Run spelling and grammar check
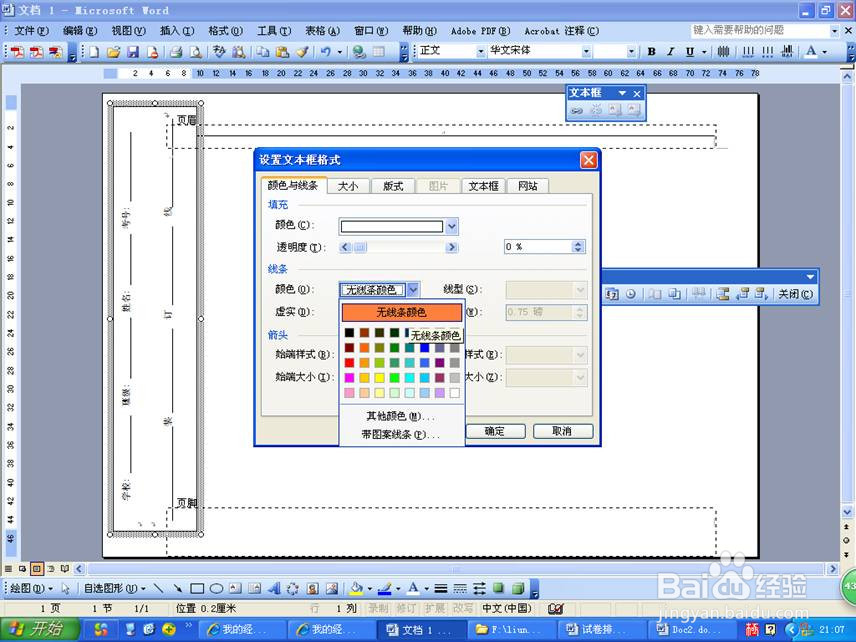 pos(219,52)
